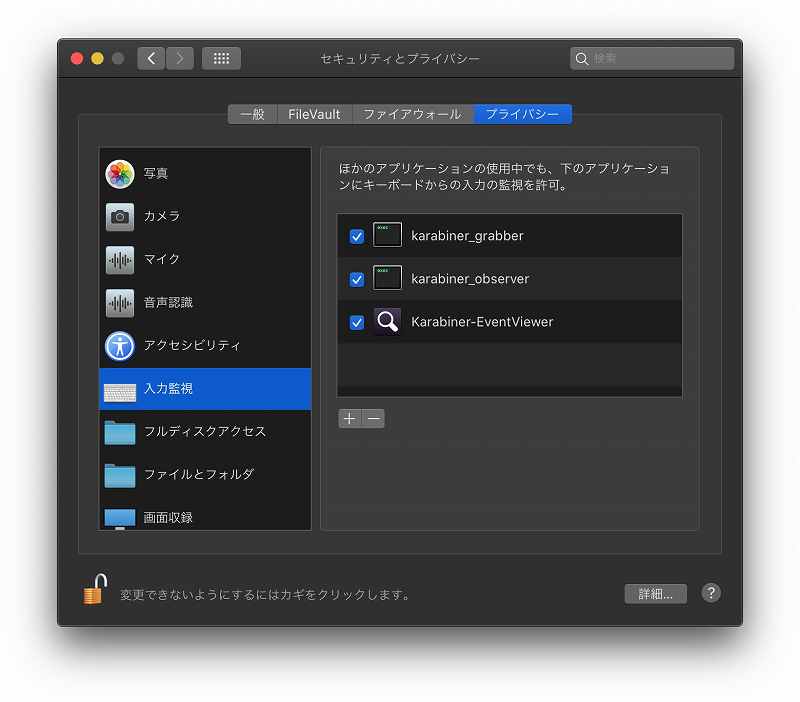Select the karabiner_grabber name text
Screen dimensions: 800x702
point(467,236)
